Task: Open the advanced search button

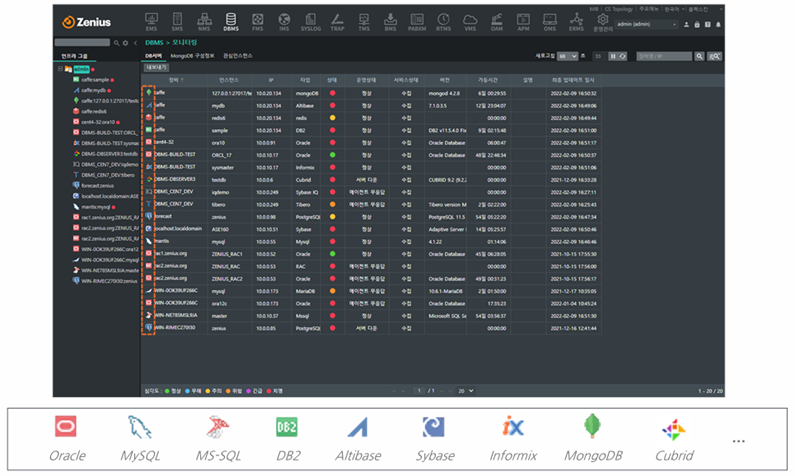Action: [x=714, y=56]
